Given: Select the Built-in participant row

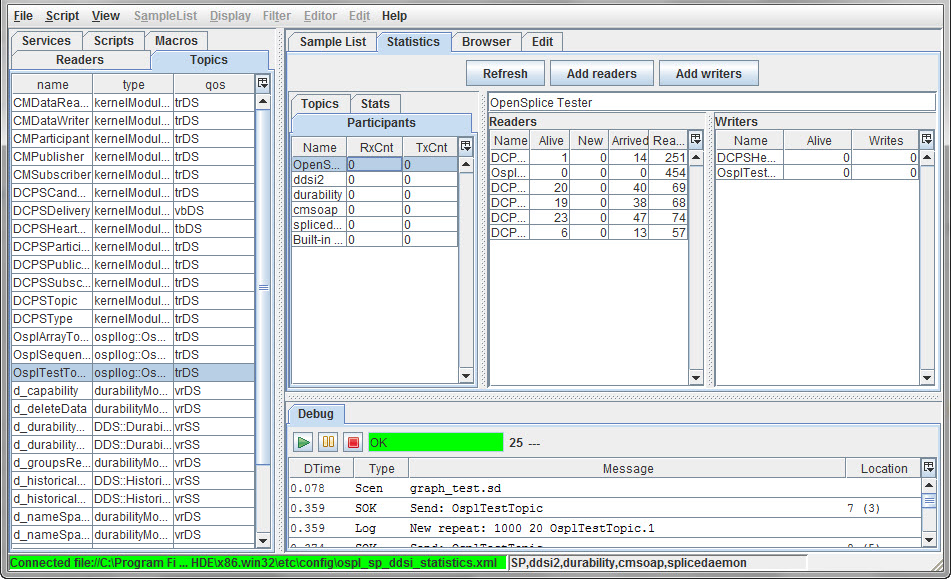Looking at the screenshot, I should click(x=375, y=239).
